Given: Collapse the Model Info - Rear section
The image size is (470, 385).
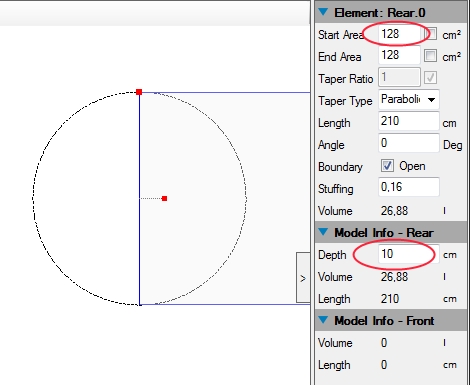Looking at the screenshot, I should (x=323, y=232).
